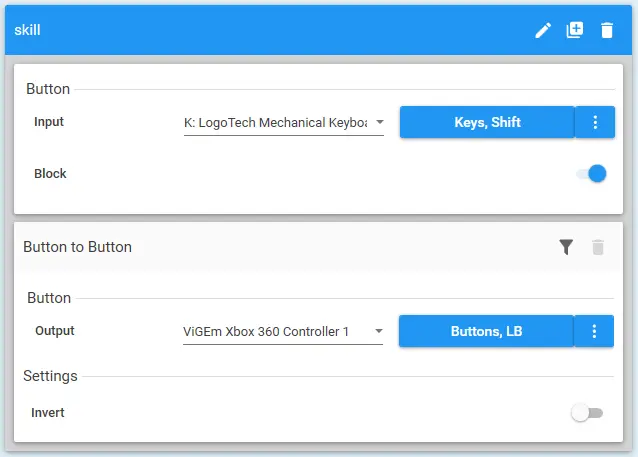
Task: Click the Block option label
Action: pos(50,174)
